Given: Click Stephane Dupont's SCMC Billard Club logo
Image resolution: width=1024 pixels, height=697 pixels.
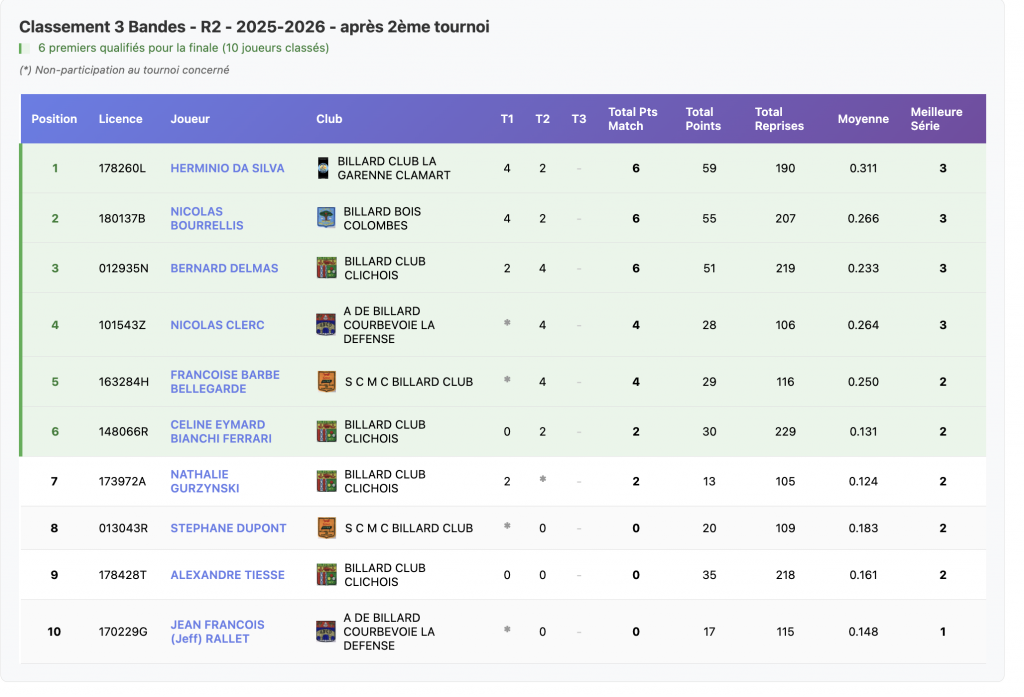Looking at the screenshot, I should coord(326,528).
